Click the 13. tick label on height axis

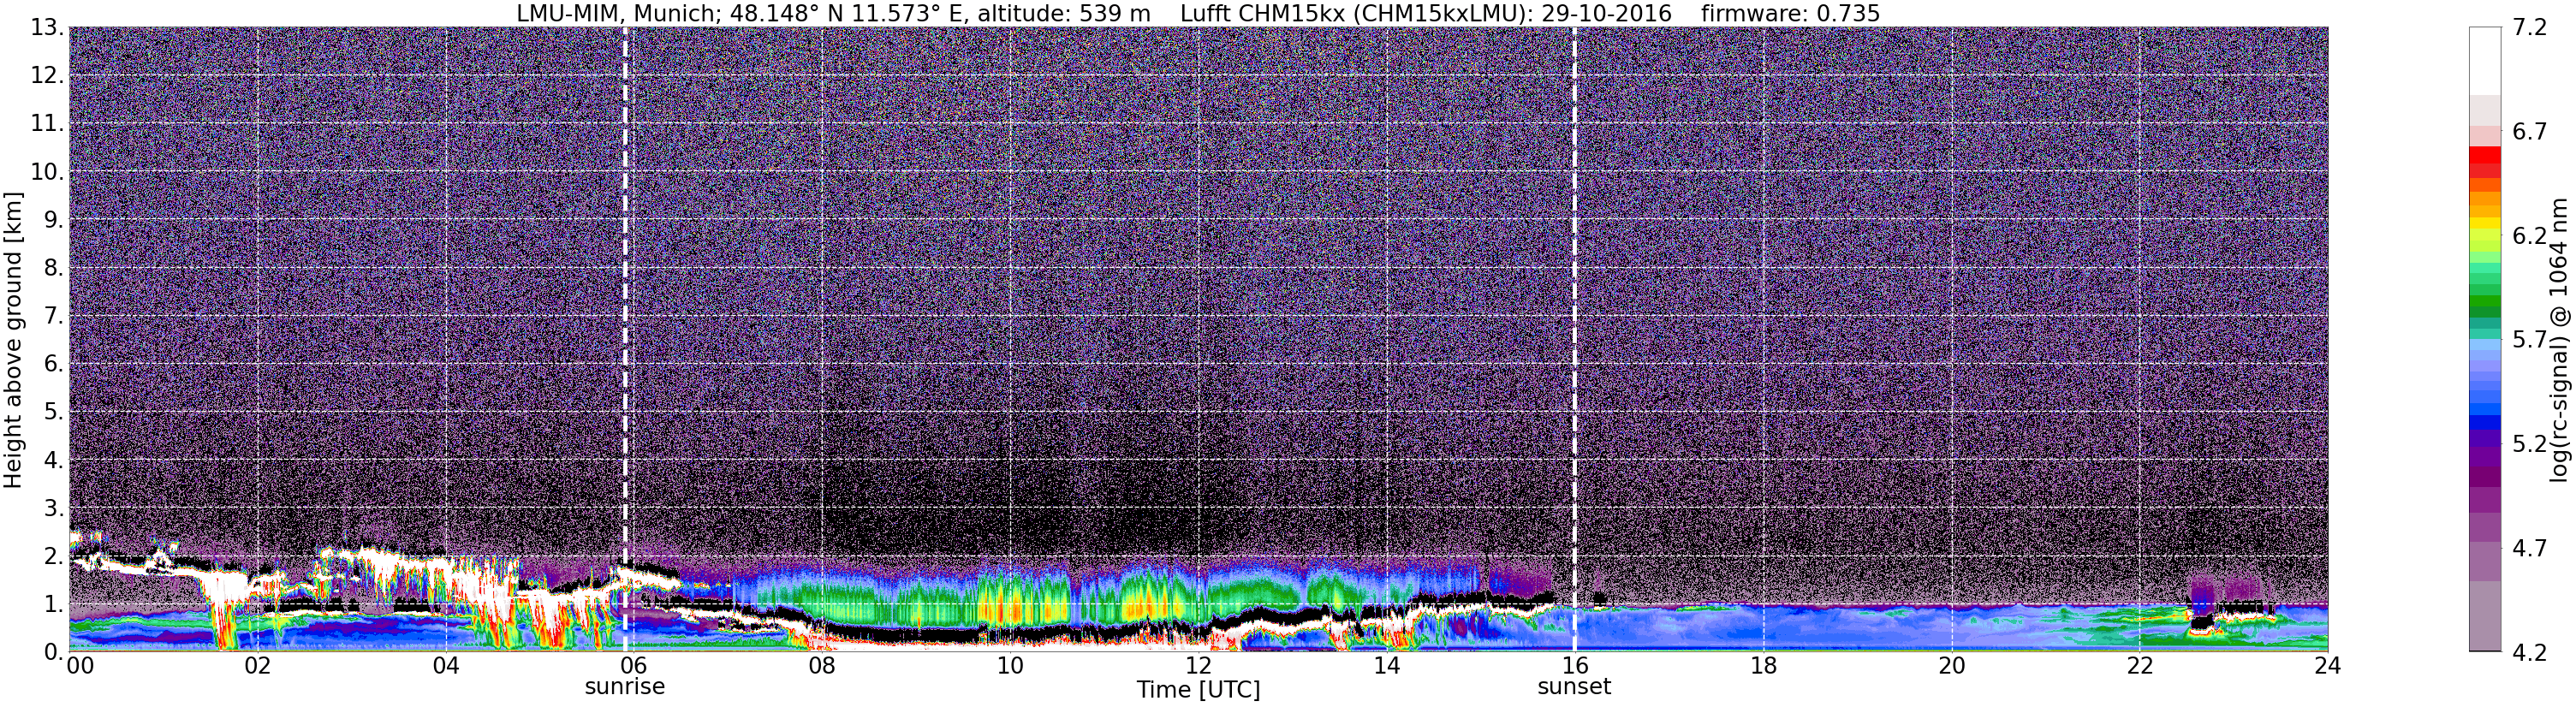(47, 28)
